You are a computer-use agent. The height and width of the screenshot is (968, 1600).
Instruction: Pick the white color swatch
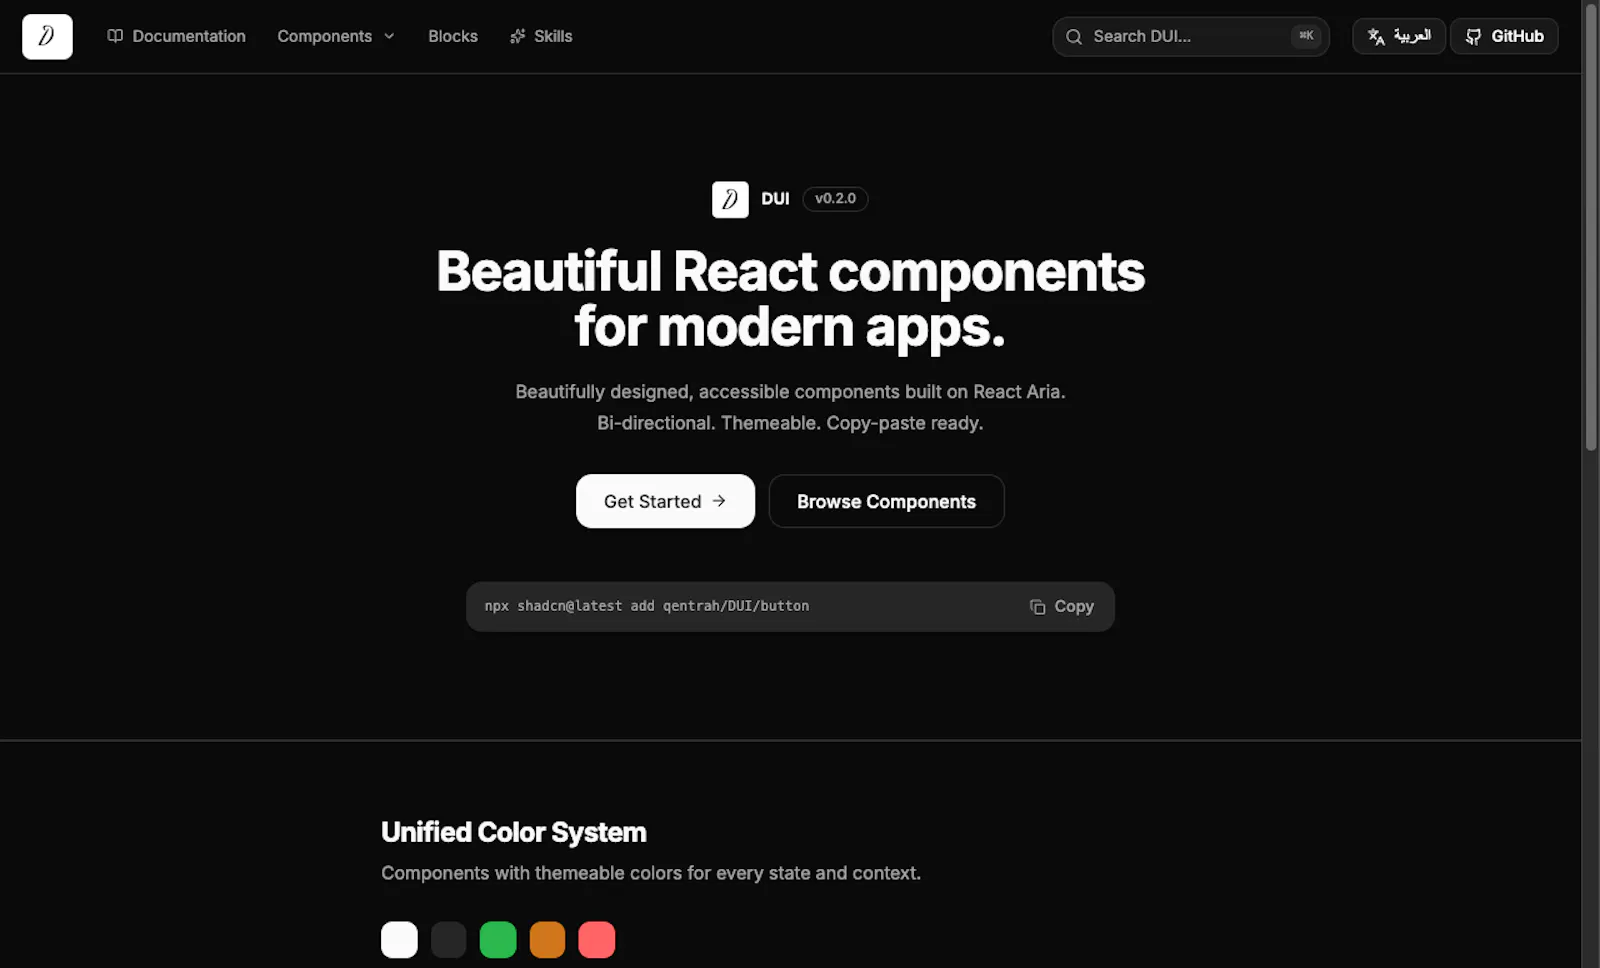click(x=399, y=939)
